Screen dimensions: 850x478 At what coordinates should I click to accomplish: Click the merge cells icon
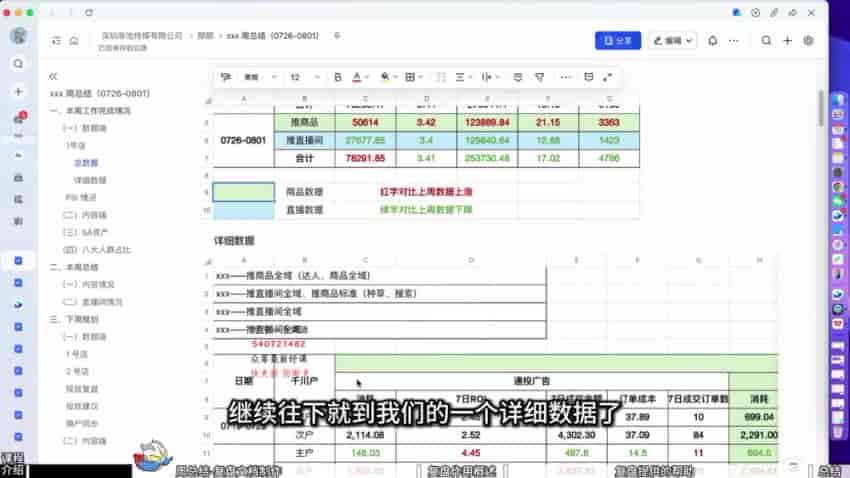click(441, 77)
